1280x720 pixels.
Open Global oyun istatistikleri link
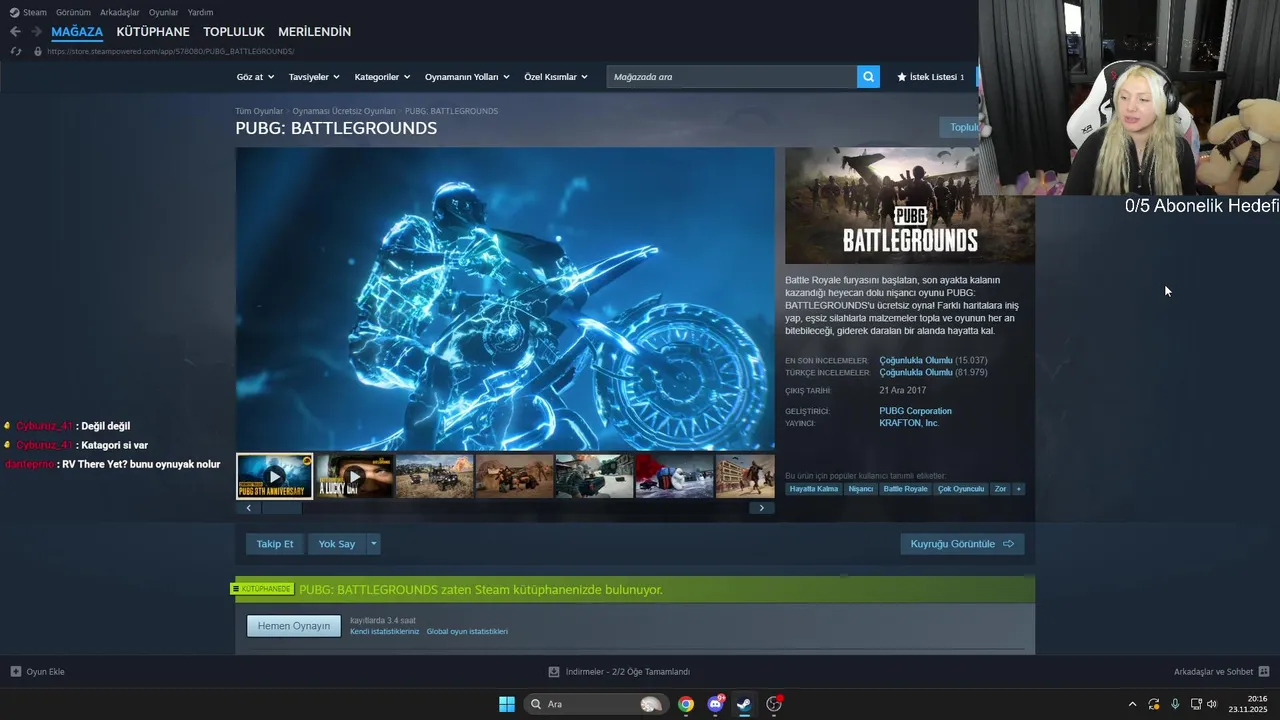coord(467,632)
